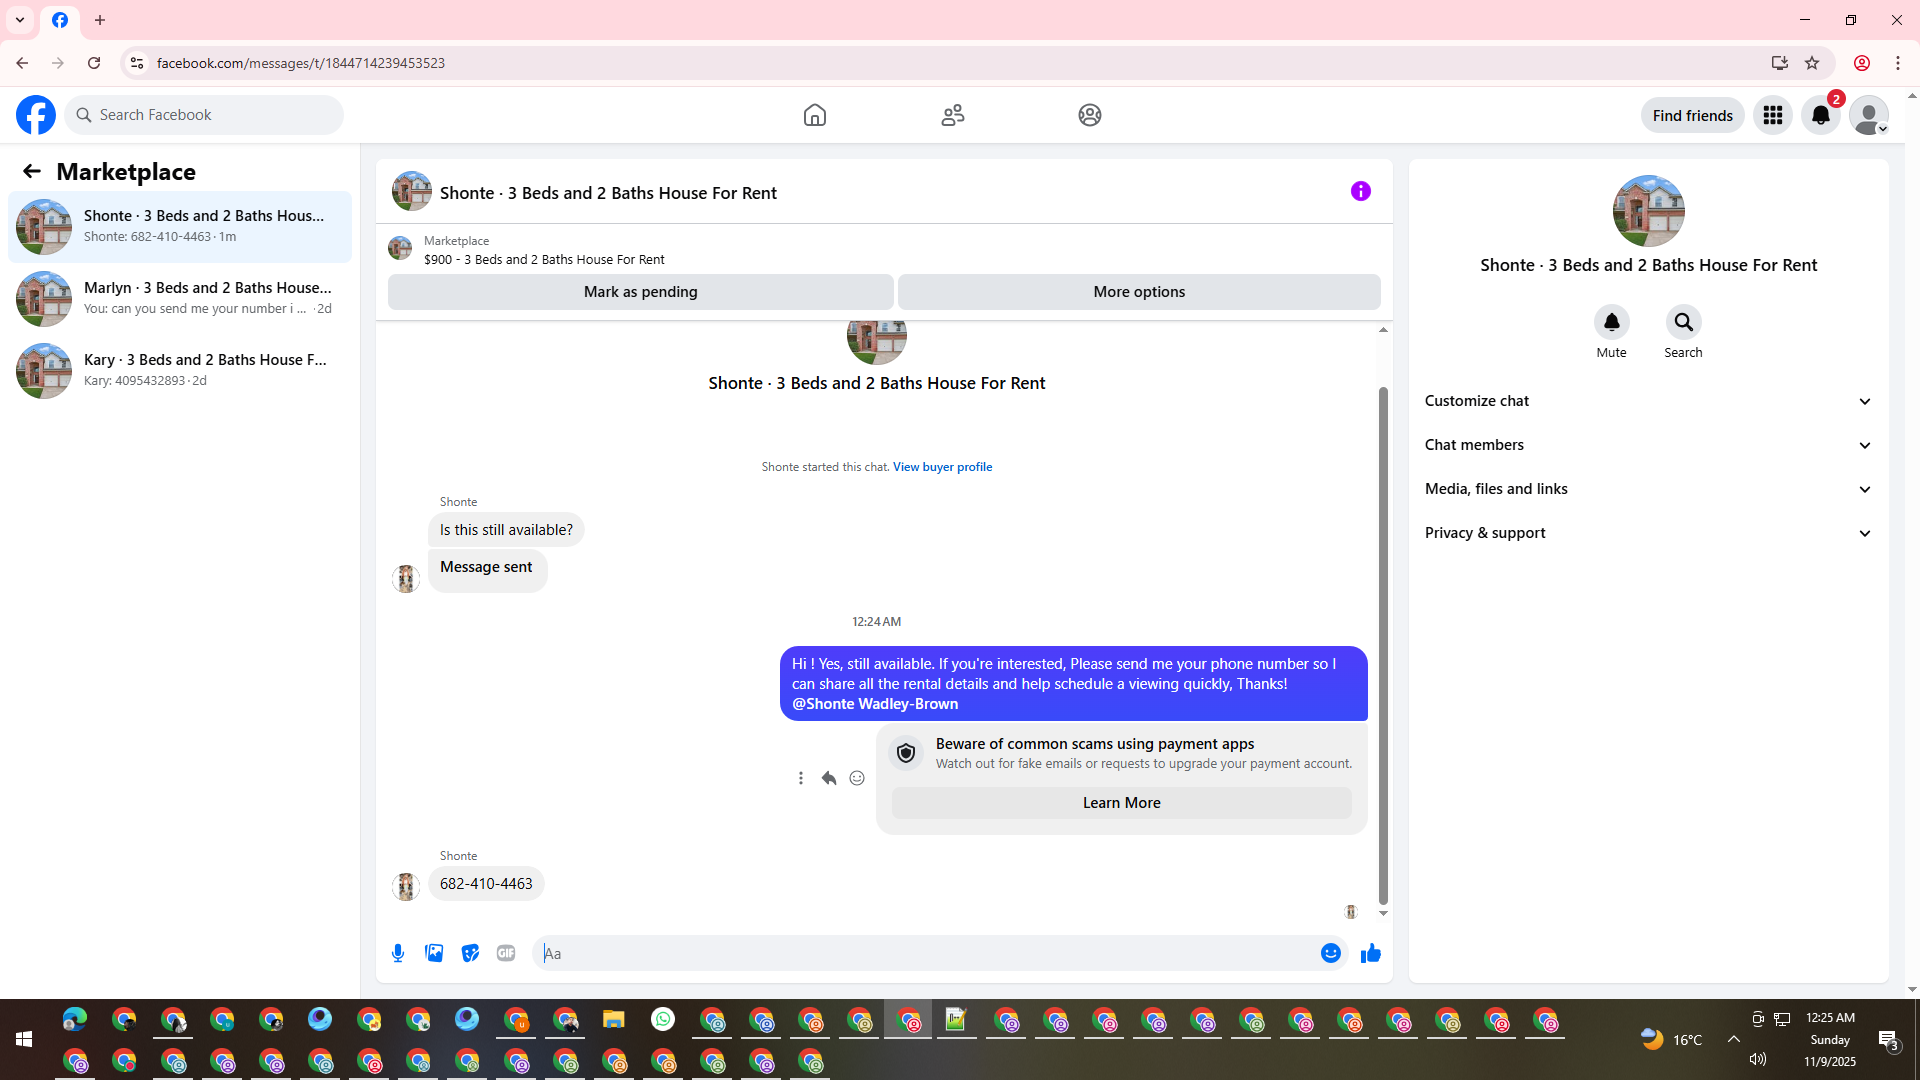Open Marlyn conversation in list

coord(180,298)
